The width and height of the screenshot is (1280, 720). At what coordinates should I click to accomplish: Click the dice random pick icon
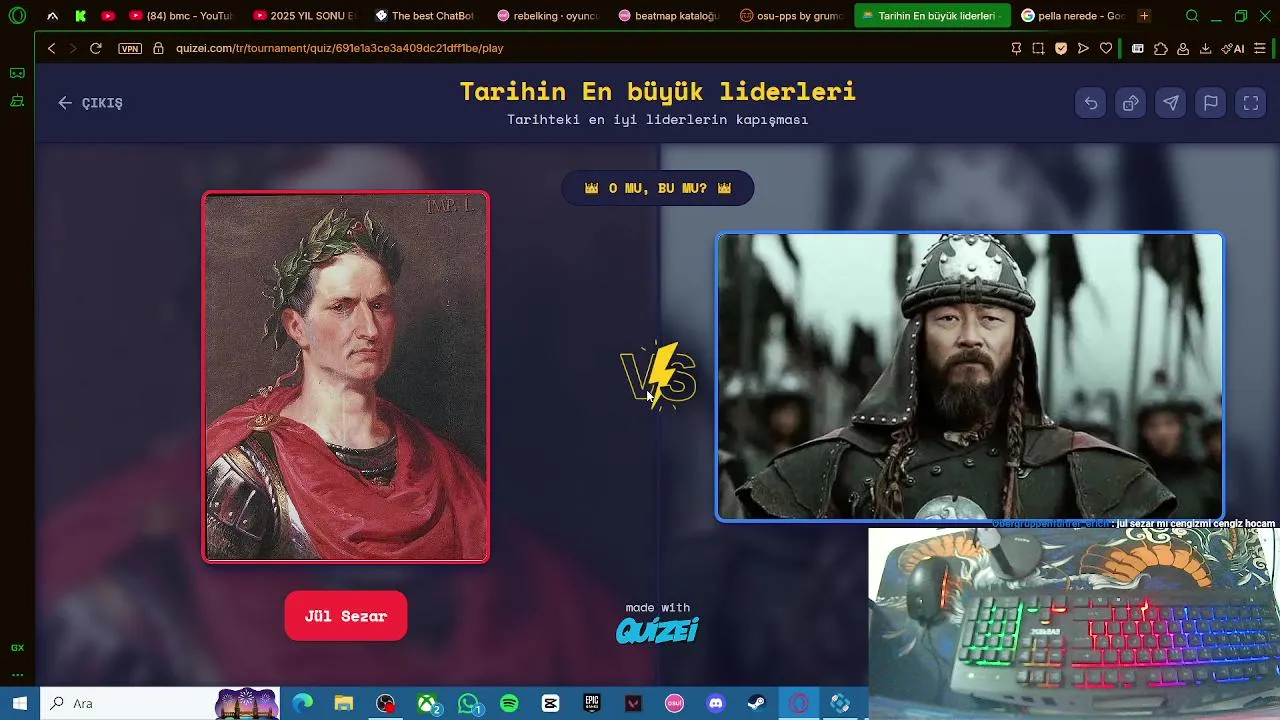[1131, 103]
